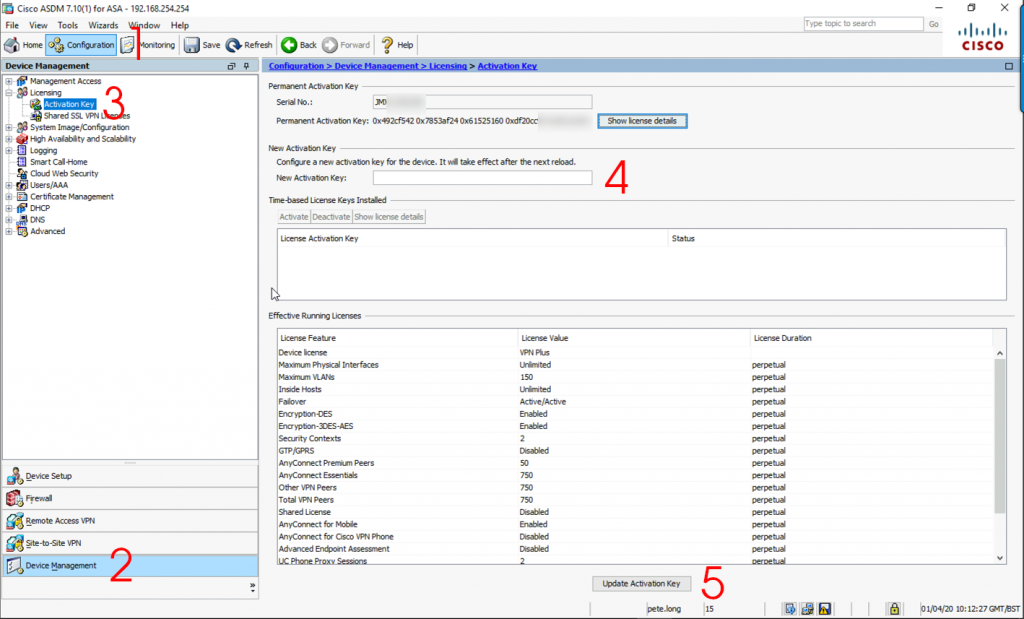Expand the Management Access node
Screen dimensions: 1024x619
click(8, 81)
